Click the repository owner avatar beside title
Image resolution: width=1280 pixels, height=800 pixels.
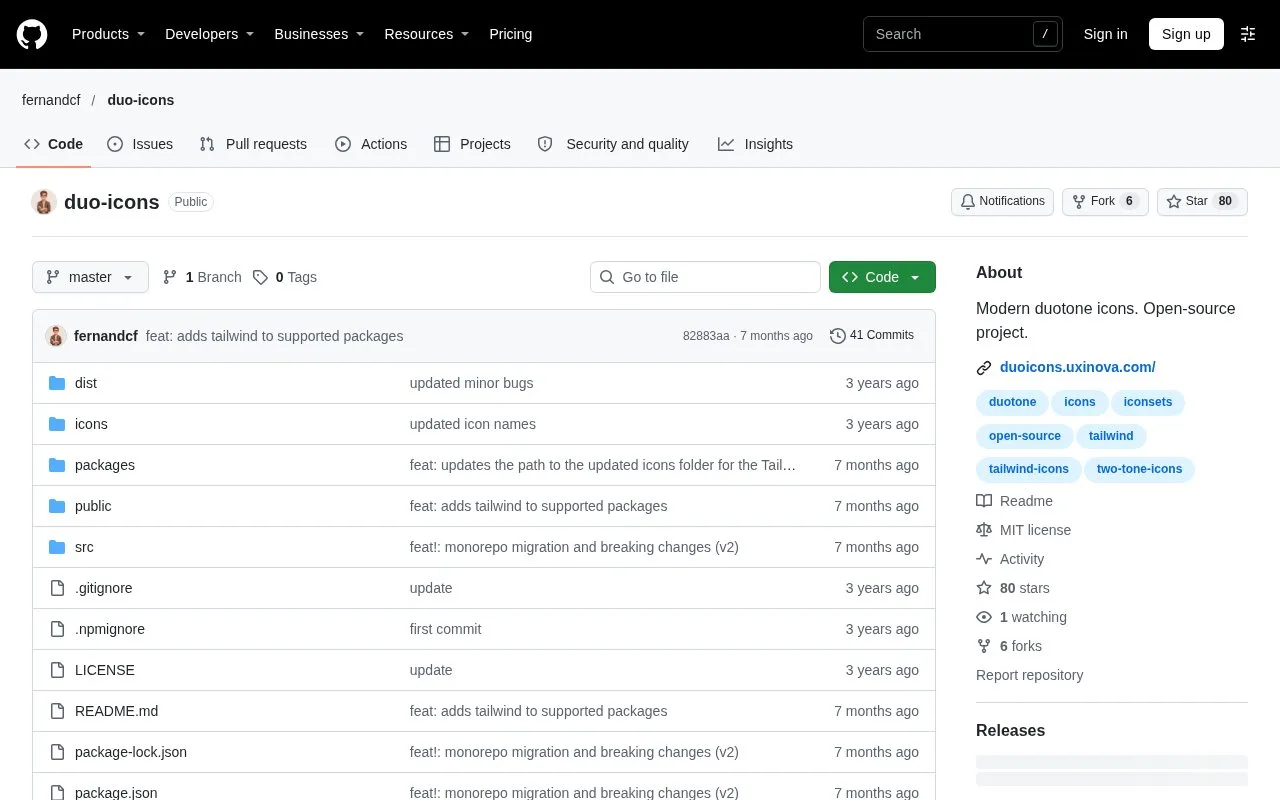(44, 202)
